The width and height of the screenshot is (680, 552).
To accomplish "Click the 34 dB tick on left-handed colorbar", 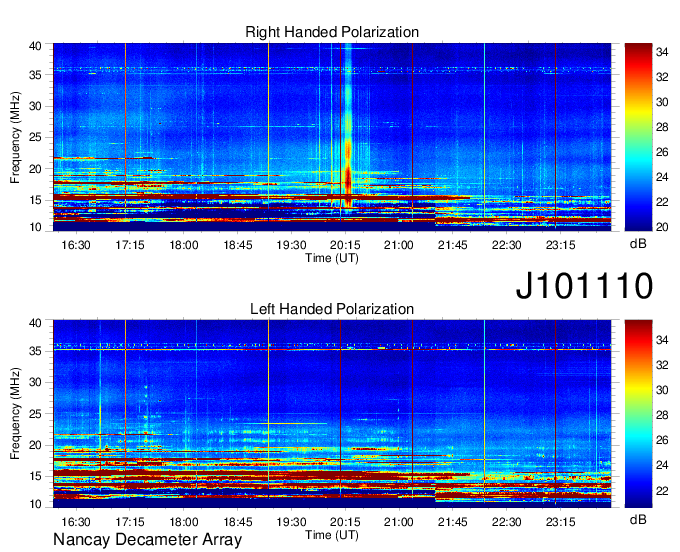I will pos(662,340).
